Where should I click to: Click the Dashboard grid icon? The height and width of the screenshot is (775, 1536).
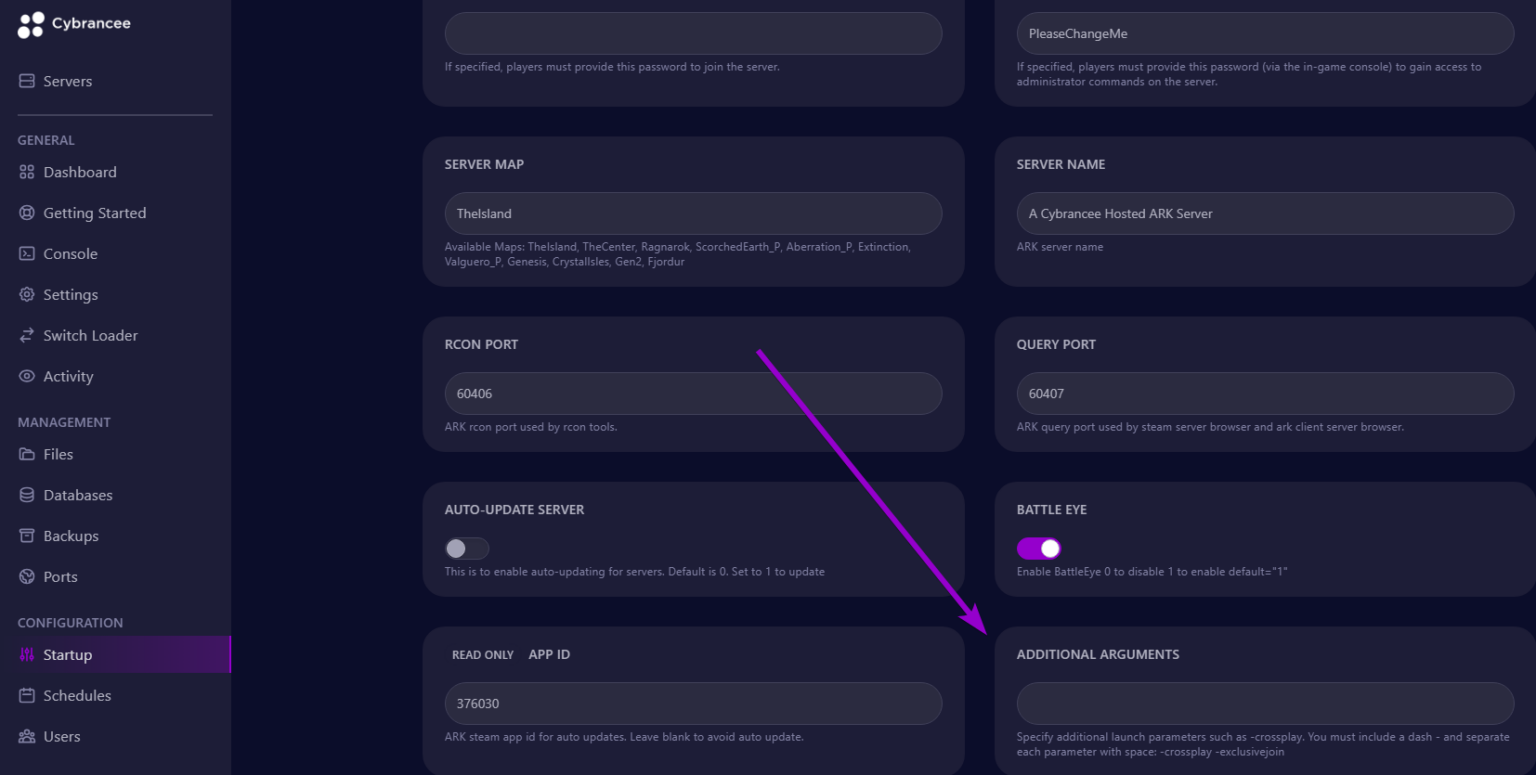pyautogui.click(x=27, y=172)
